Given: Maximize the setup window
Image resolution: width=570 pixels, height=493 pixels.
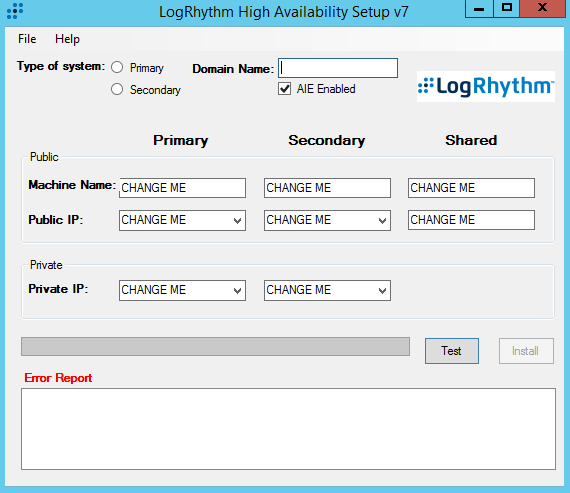Looking at the screenshot, I should pos(506,9).
